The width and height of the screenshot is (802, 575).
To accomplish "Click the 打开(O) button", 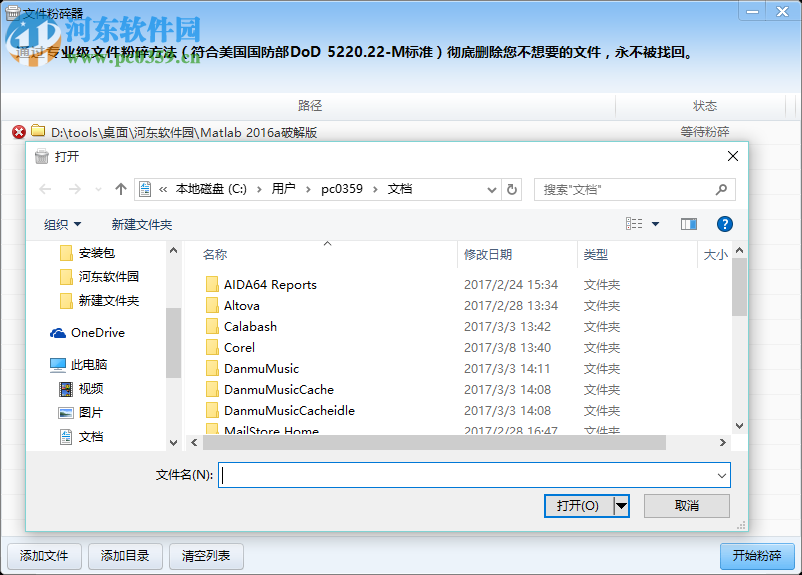I will pos(578,506).
